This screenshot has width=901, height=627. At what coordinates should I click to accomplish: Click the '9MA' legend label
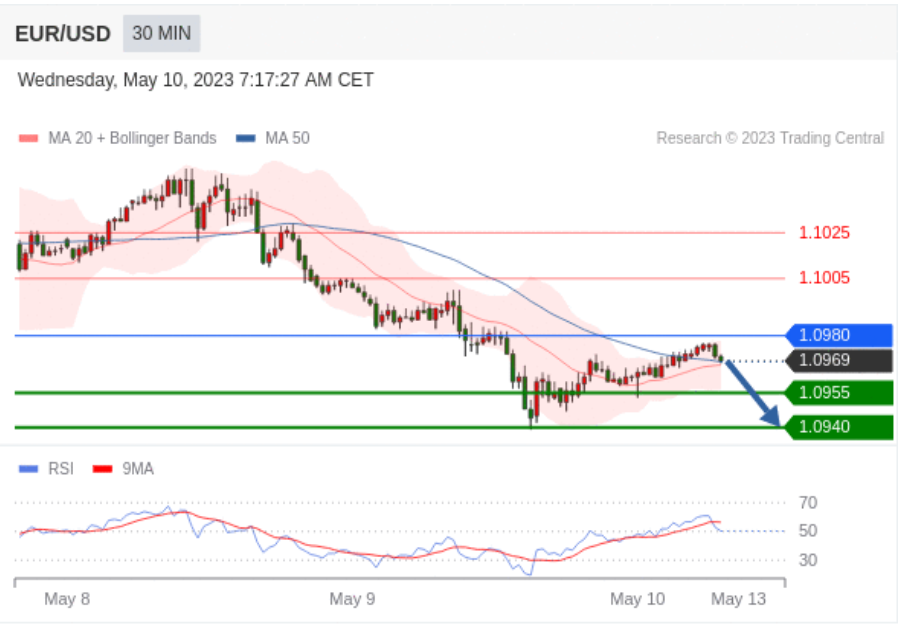tap(138, 470)
